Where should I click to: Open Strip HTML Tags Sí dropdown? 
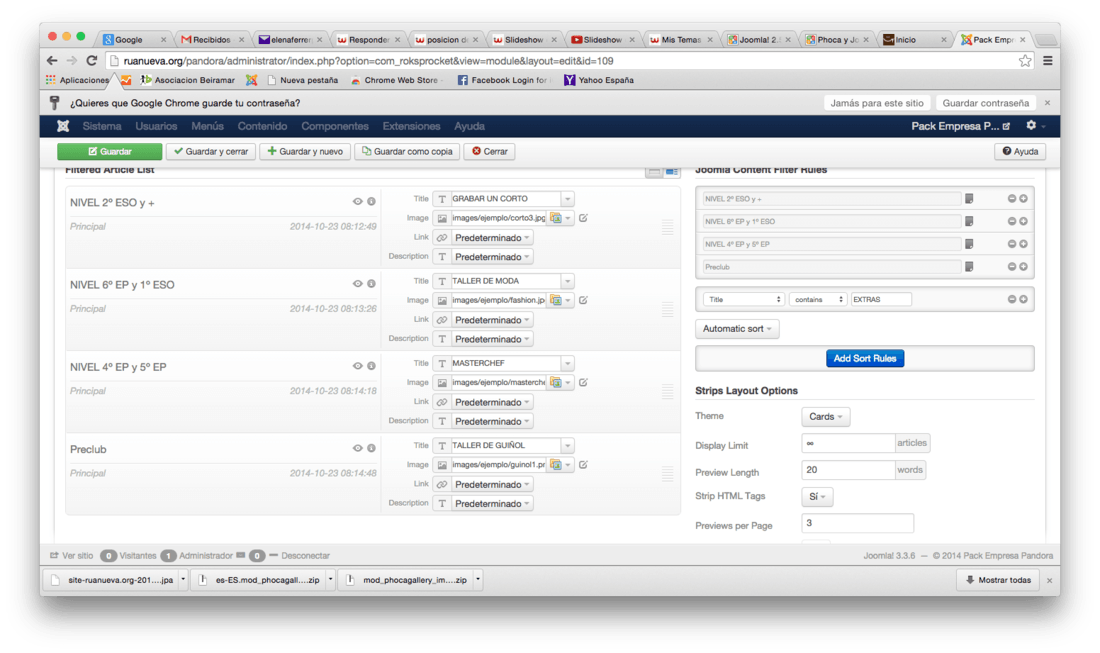(817, 497)
